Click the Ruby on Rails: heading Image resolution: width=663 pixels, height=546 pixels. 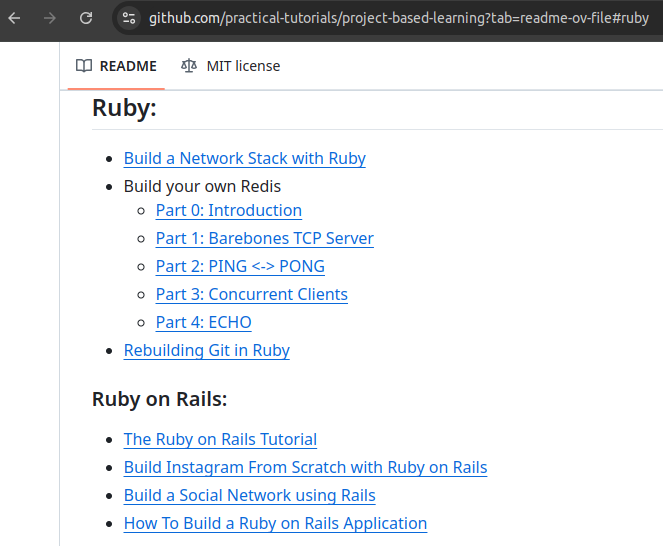point(159,399)
